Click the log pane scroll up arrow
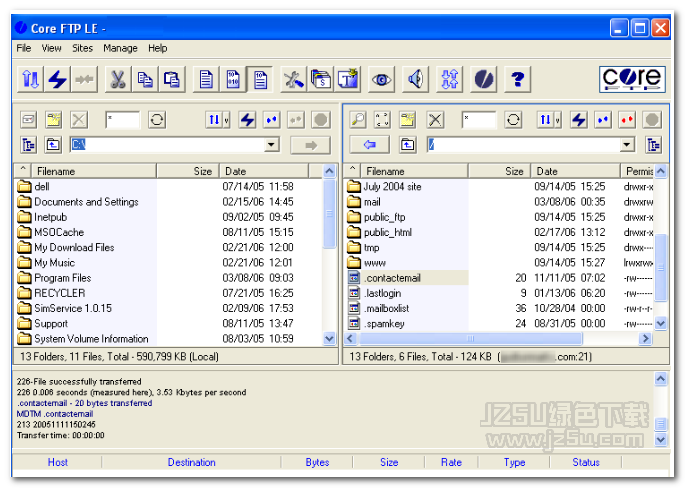 (661, 379)
